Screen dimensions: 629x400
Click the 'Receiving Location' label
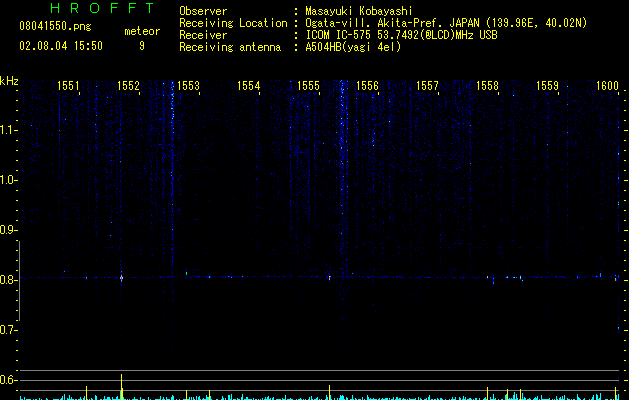pos(233,23)
